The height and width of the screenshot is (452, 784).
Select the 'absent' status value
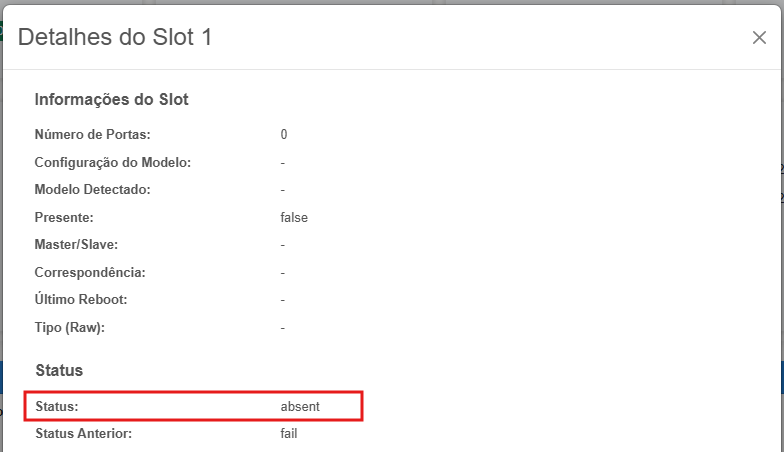[x=301, y=406]
